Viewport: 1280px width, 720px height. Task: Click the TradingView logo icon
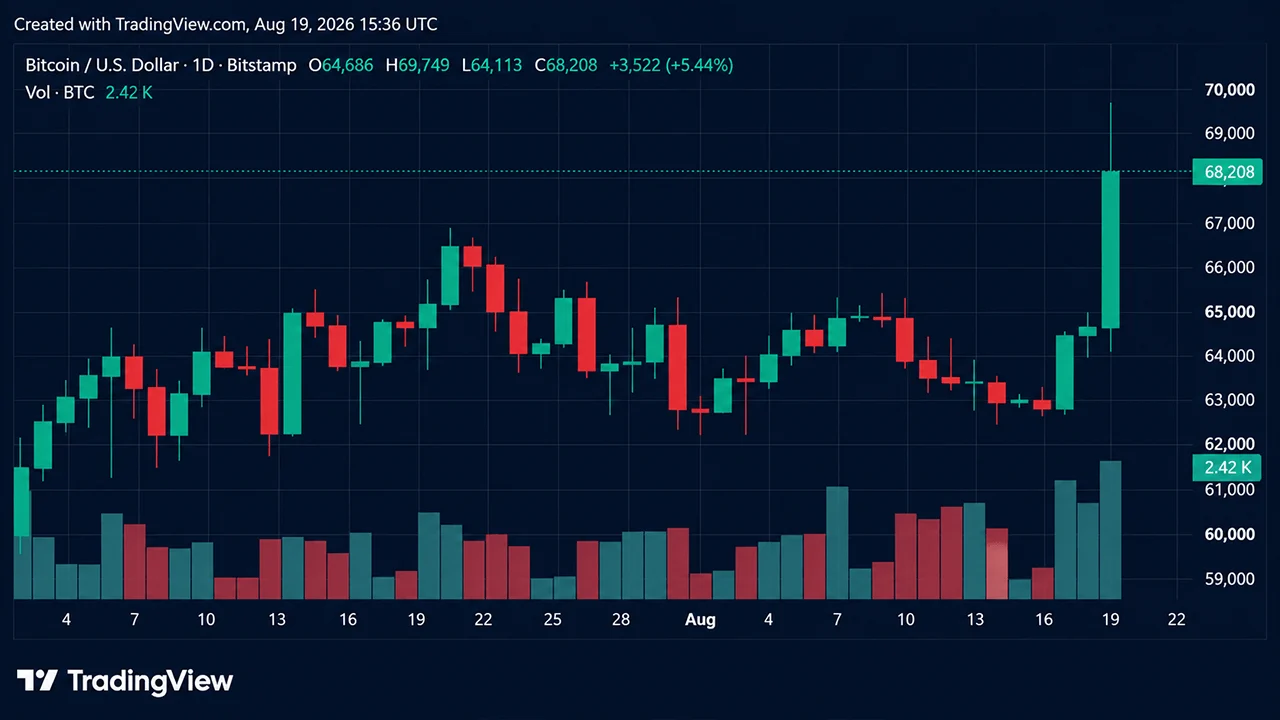(37, 681)
